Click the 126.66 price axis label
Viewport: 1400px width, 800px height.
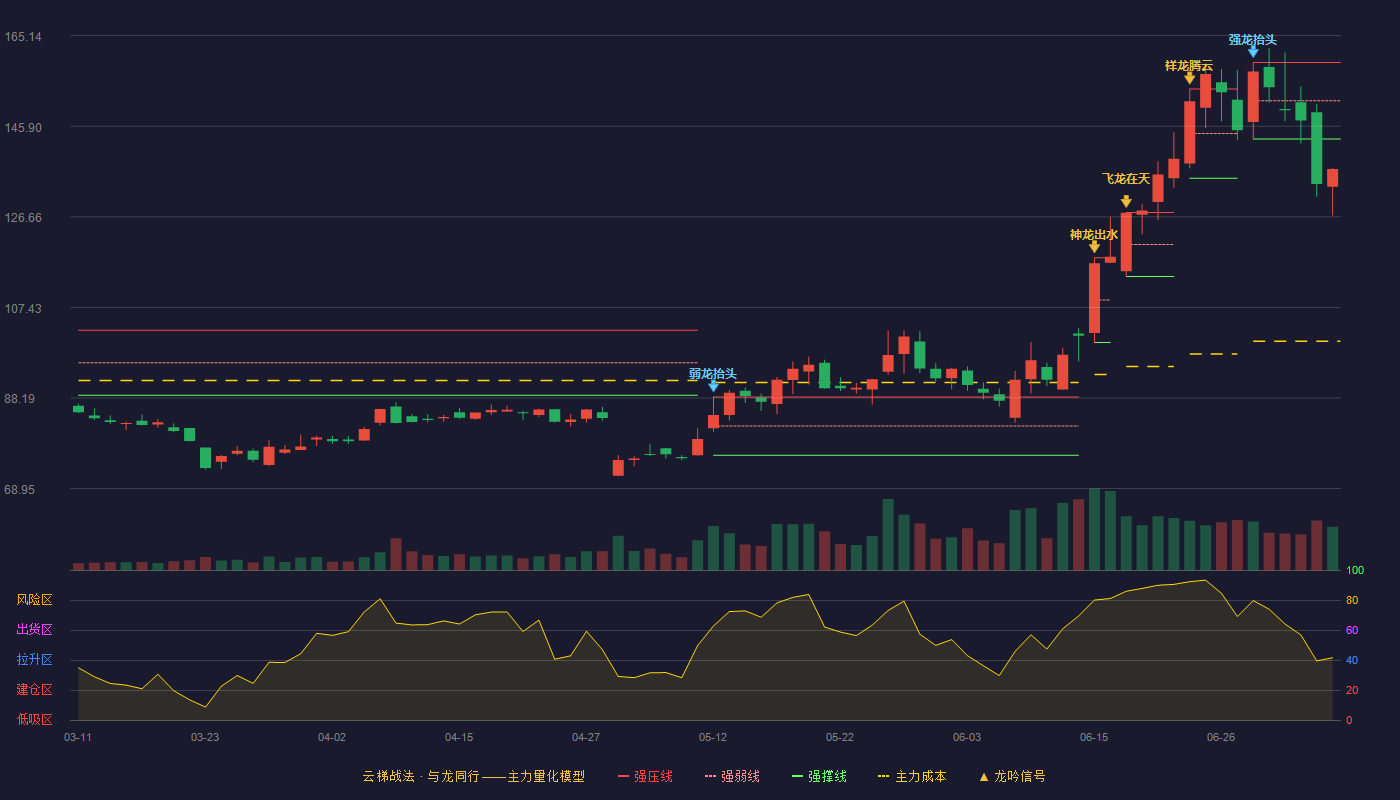(x=23, y=218)
